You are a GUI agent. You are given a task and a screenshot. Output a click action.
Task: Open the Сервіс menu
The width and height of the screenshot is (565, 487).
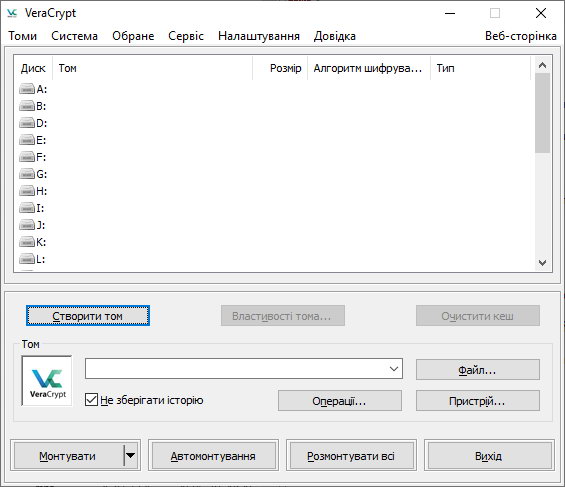[186, 36]
